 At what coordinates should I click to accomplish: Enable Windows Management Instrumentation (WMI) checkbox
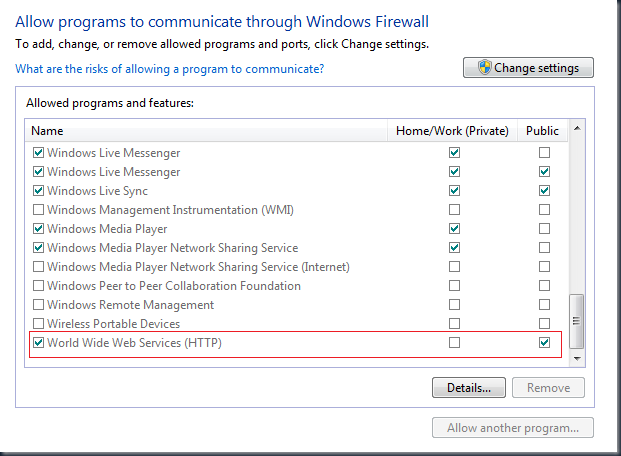click(x=39, y=210)
